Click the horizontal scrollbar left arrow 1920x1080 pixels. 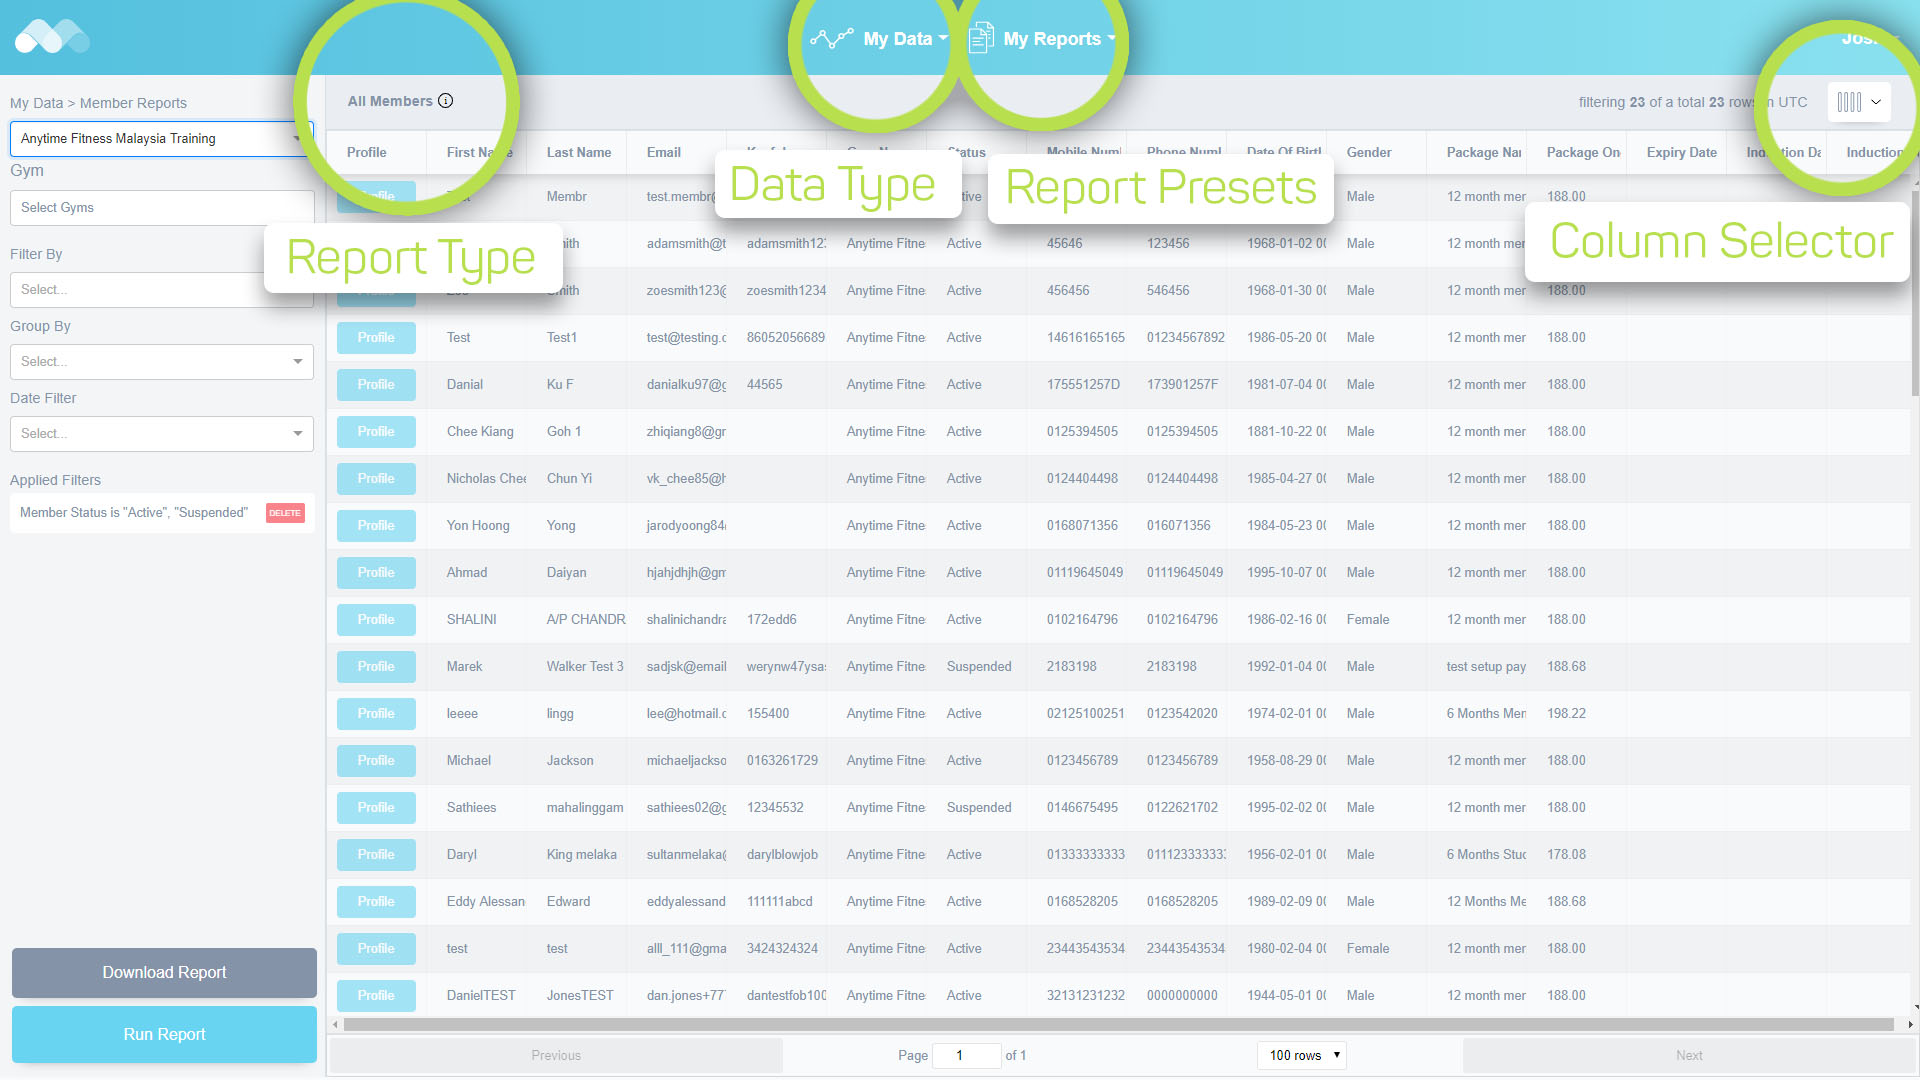336,1024
